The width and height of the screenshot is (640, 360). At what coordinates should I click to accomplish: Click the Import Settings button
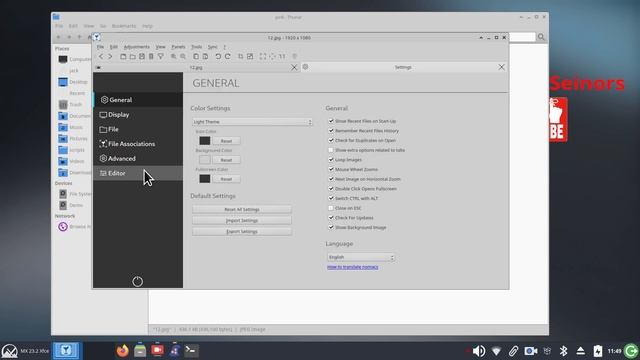click(242, 220)
